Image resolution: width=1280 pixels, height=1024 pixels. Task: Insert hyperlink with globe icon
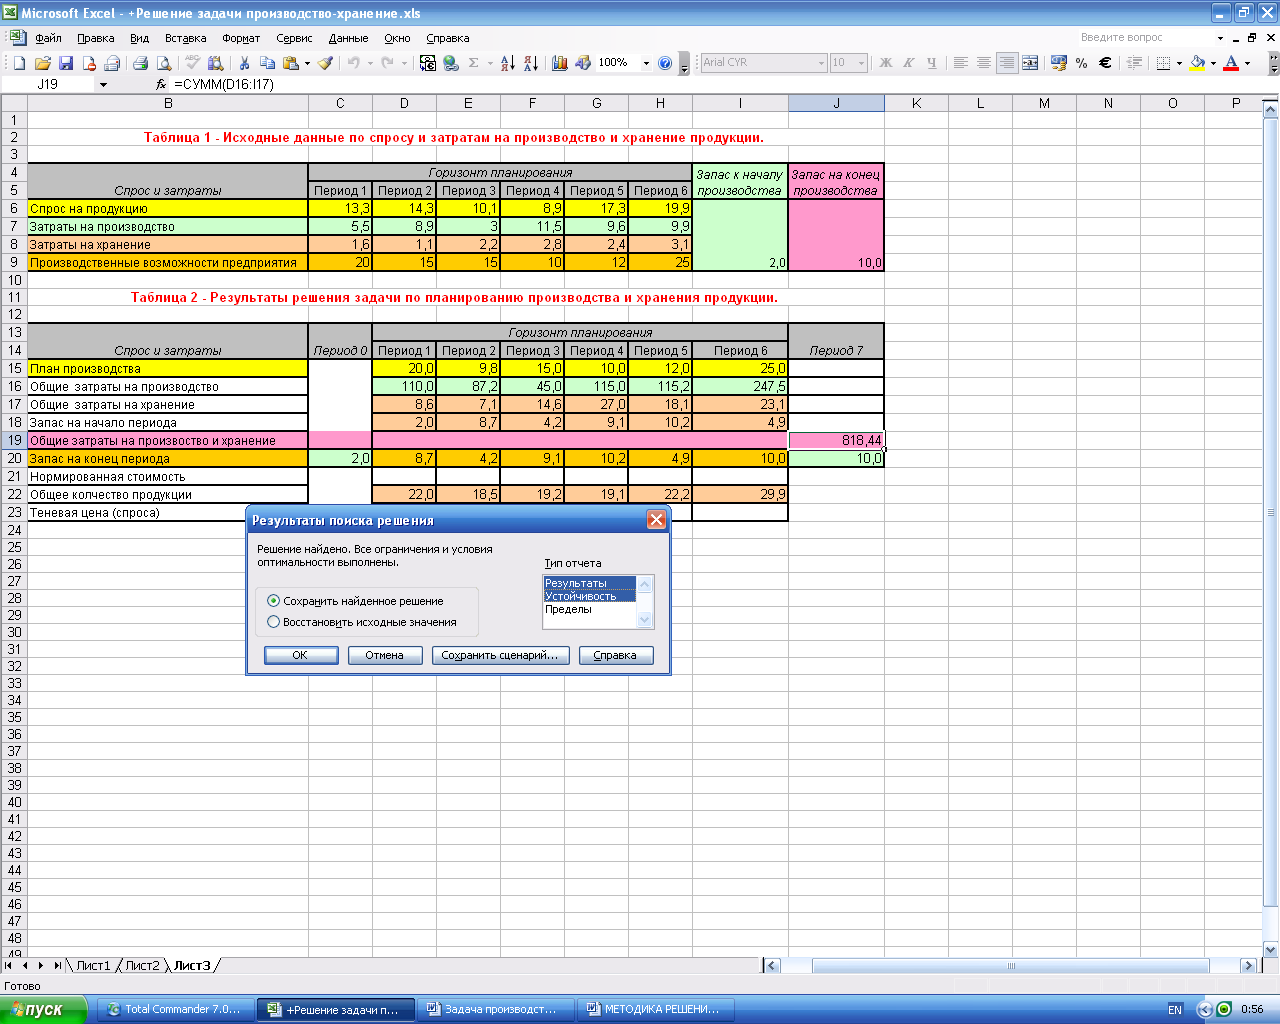[451, 63]
